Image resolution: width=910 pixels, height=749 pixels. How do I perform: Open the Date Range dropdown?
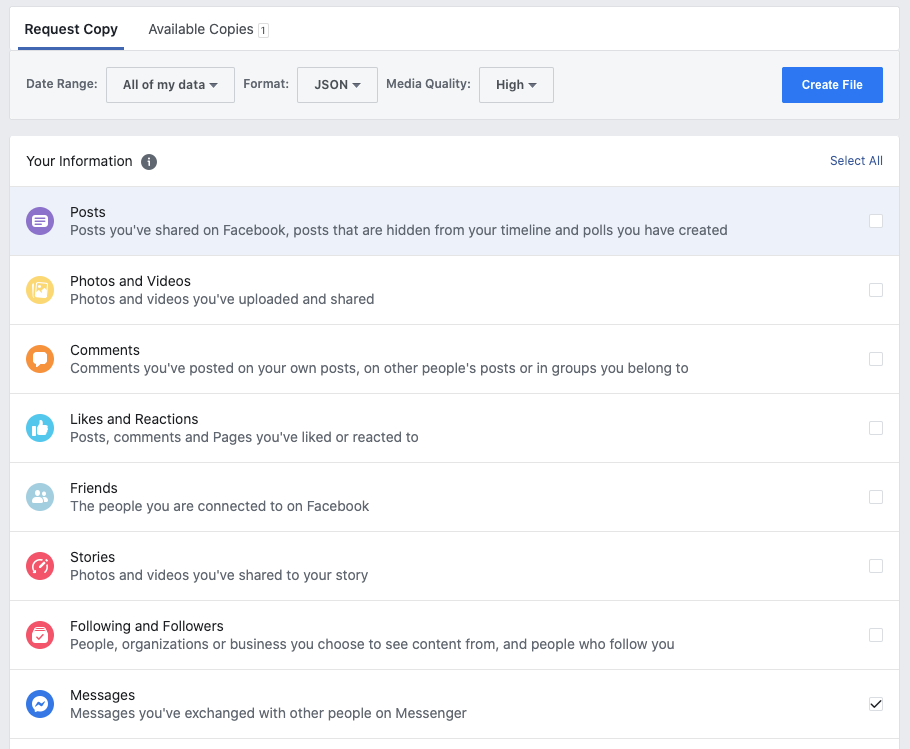(x=170, y=85)
